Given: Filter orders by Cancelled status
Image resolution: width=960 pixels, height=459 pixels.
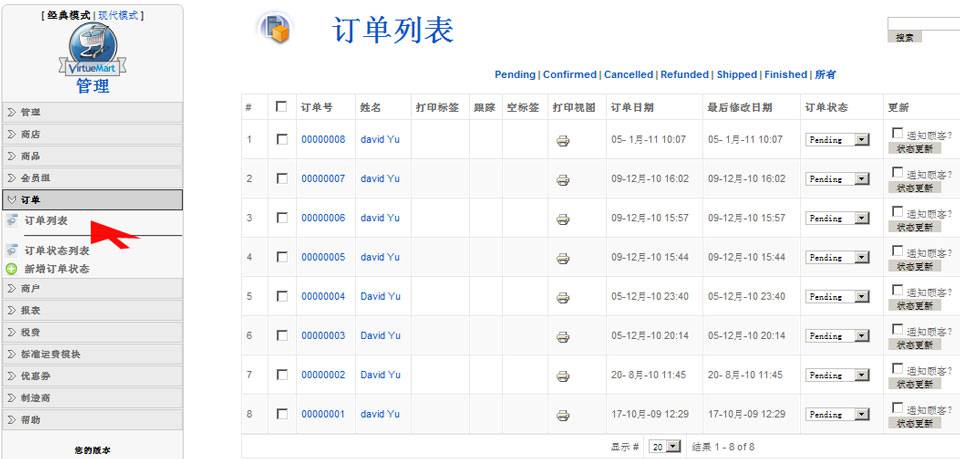Looking at the screenshot, I should [628, 75].
